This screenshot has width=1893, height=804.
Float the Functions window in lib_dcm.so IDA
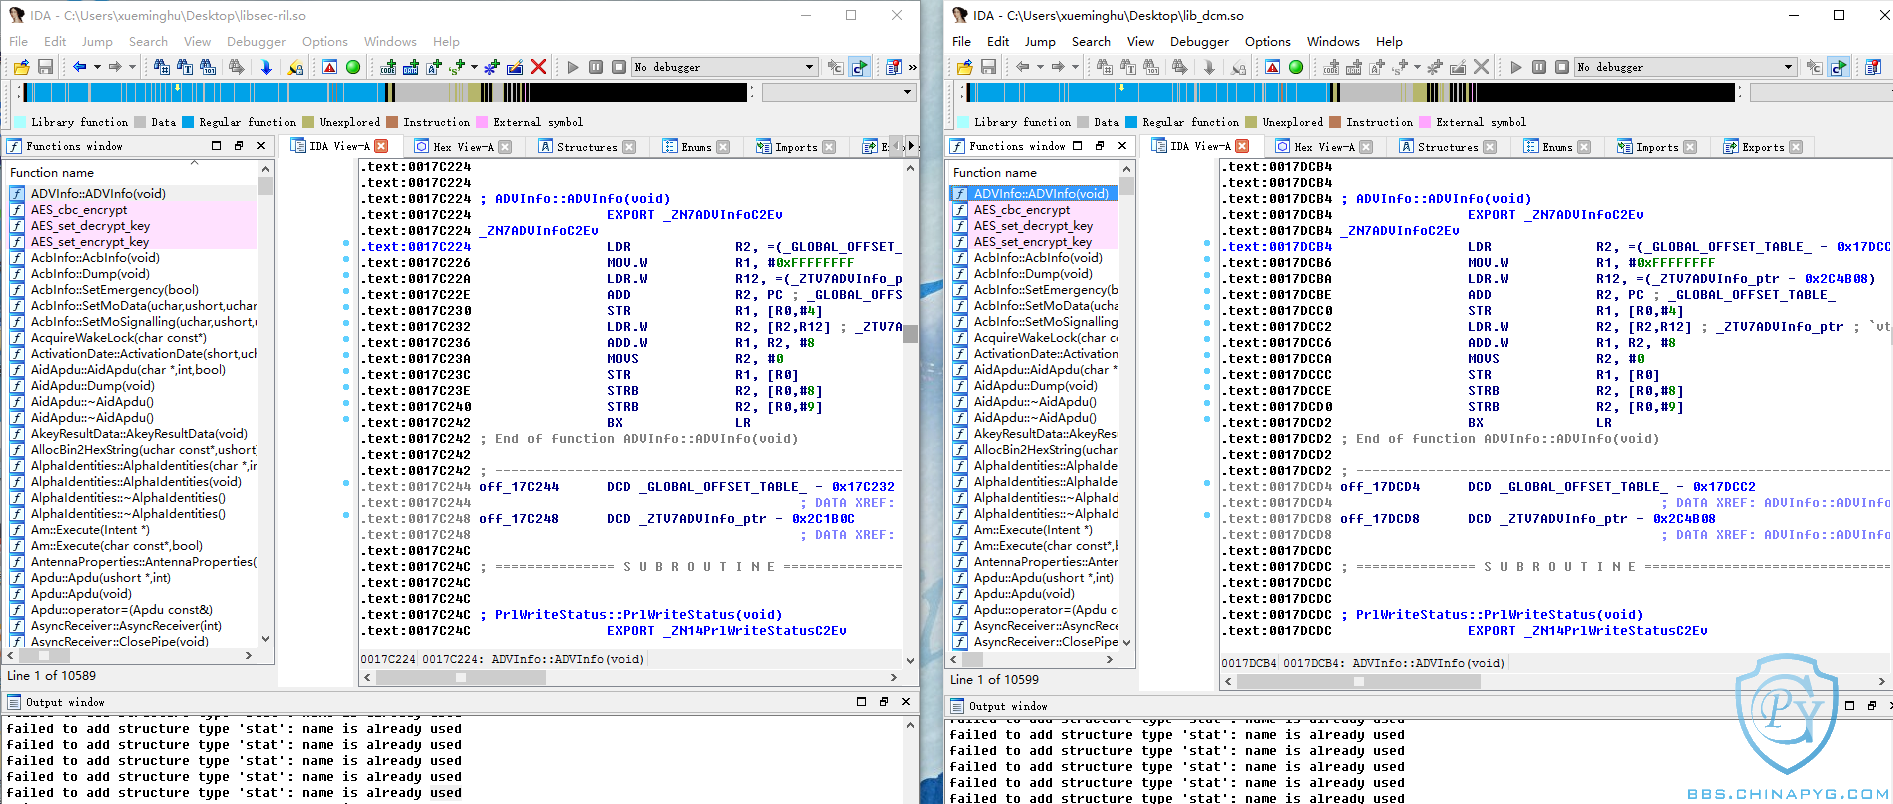1099,146
